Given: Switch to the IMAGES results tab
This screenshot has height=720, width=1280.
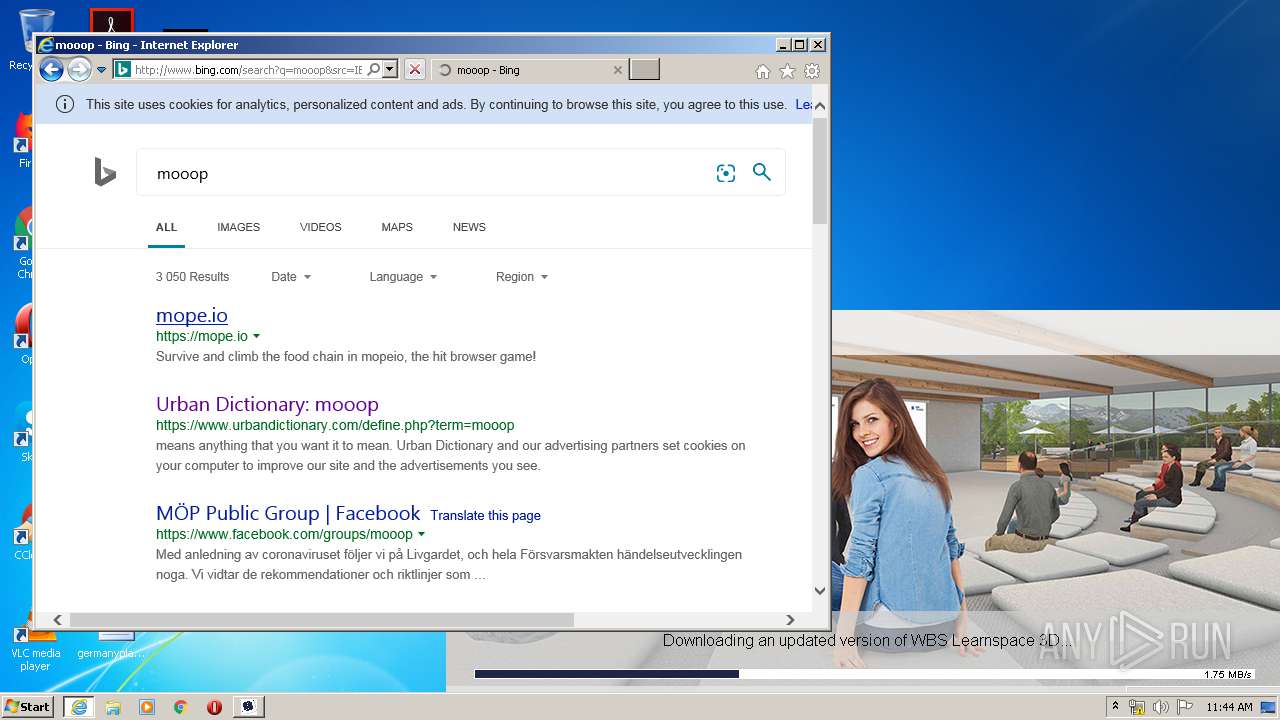Looking at the screenshot, I should pos(238,227).
